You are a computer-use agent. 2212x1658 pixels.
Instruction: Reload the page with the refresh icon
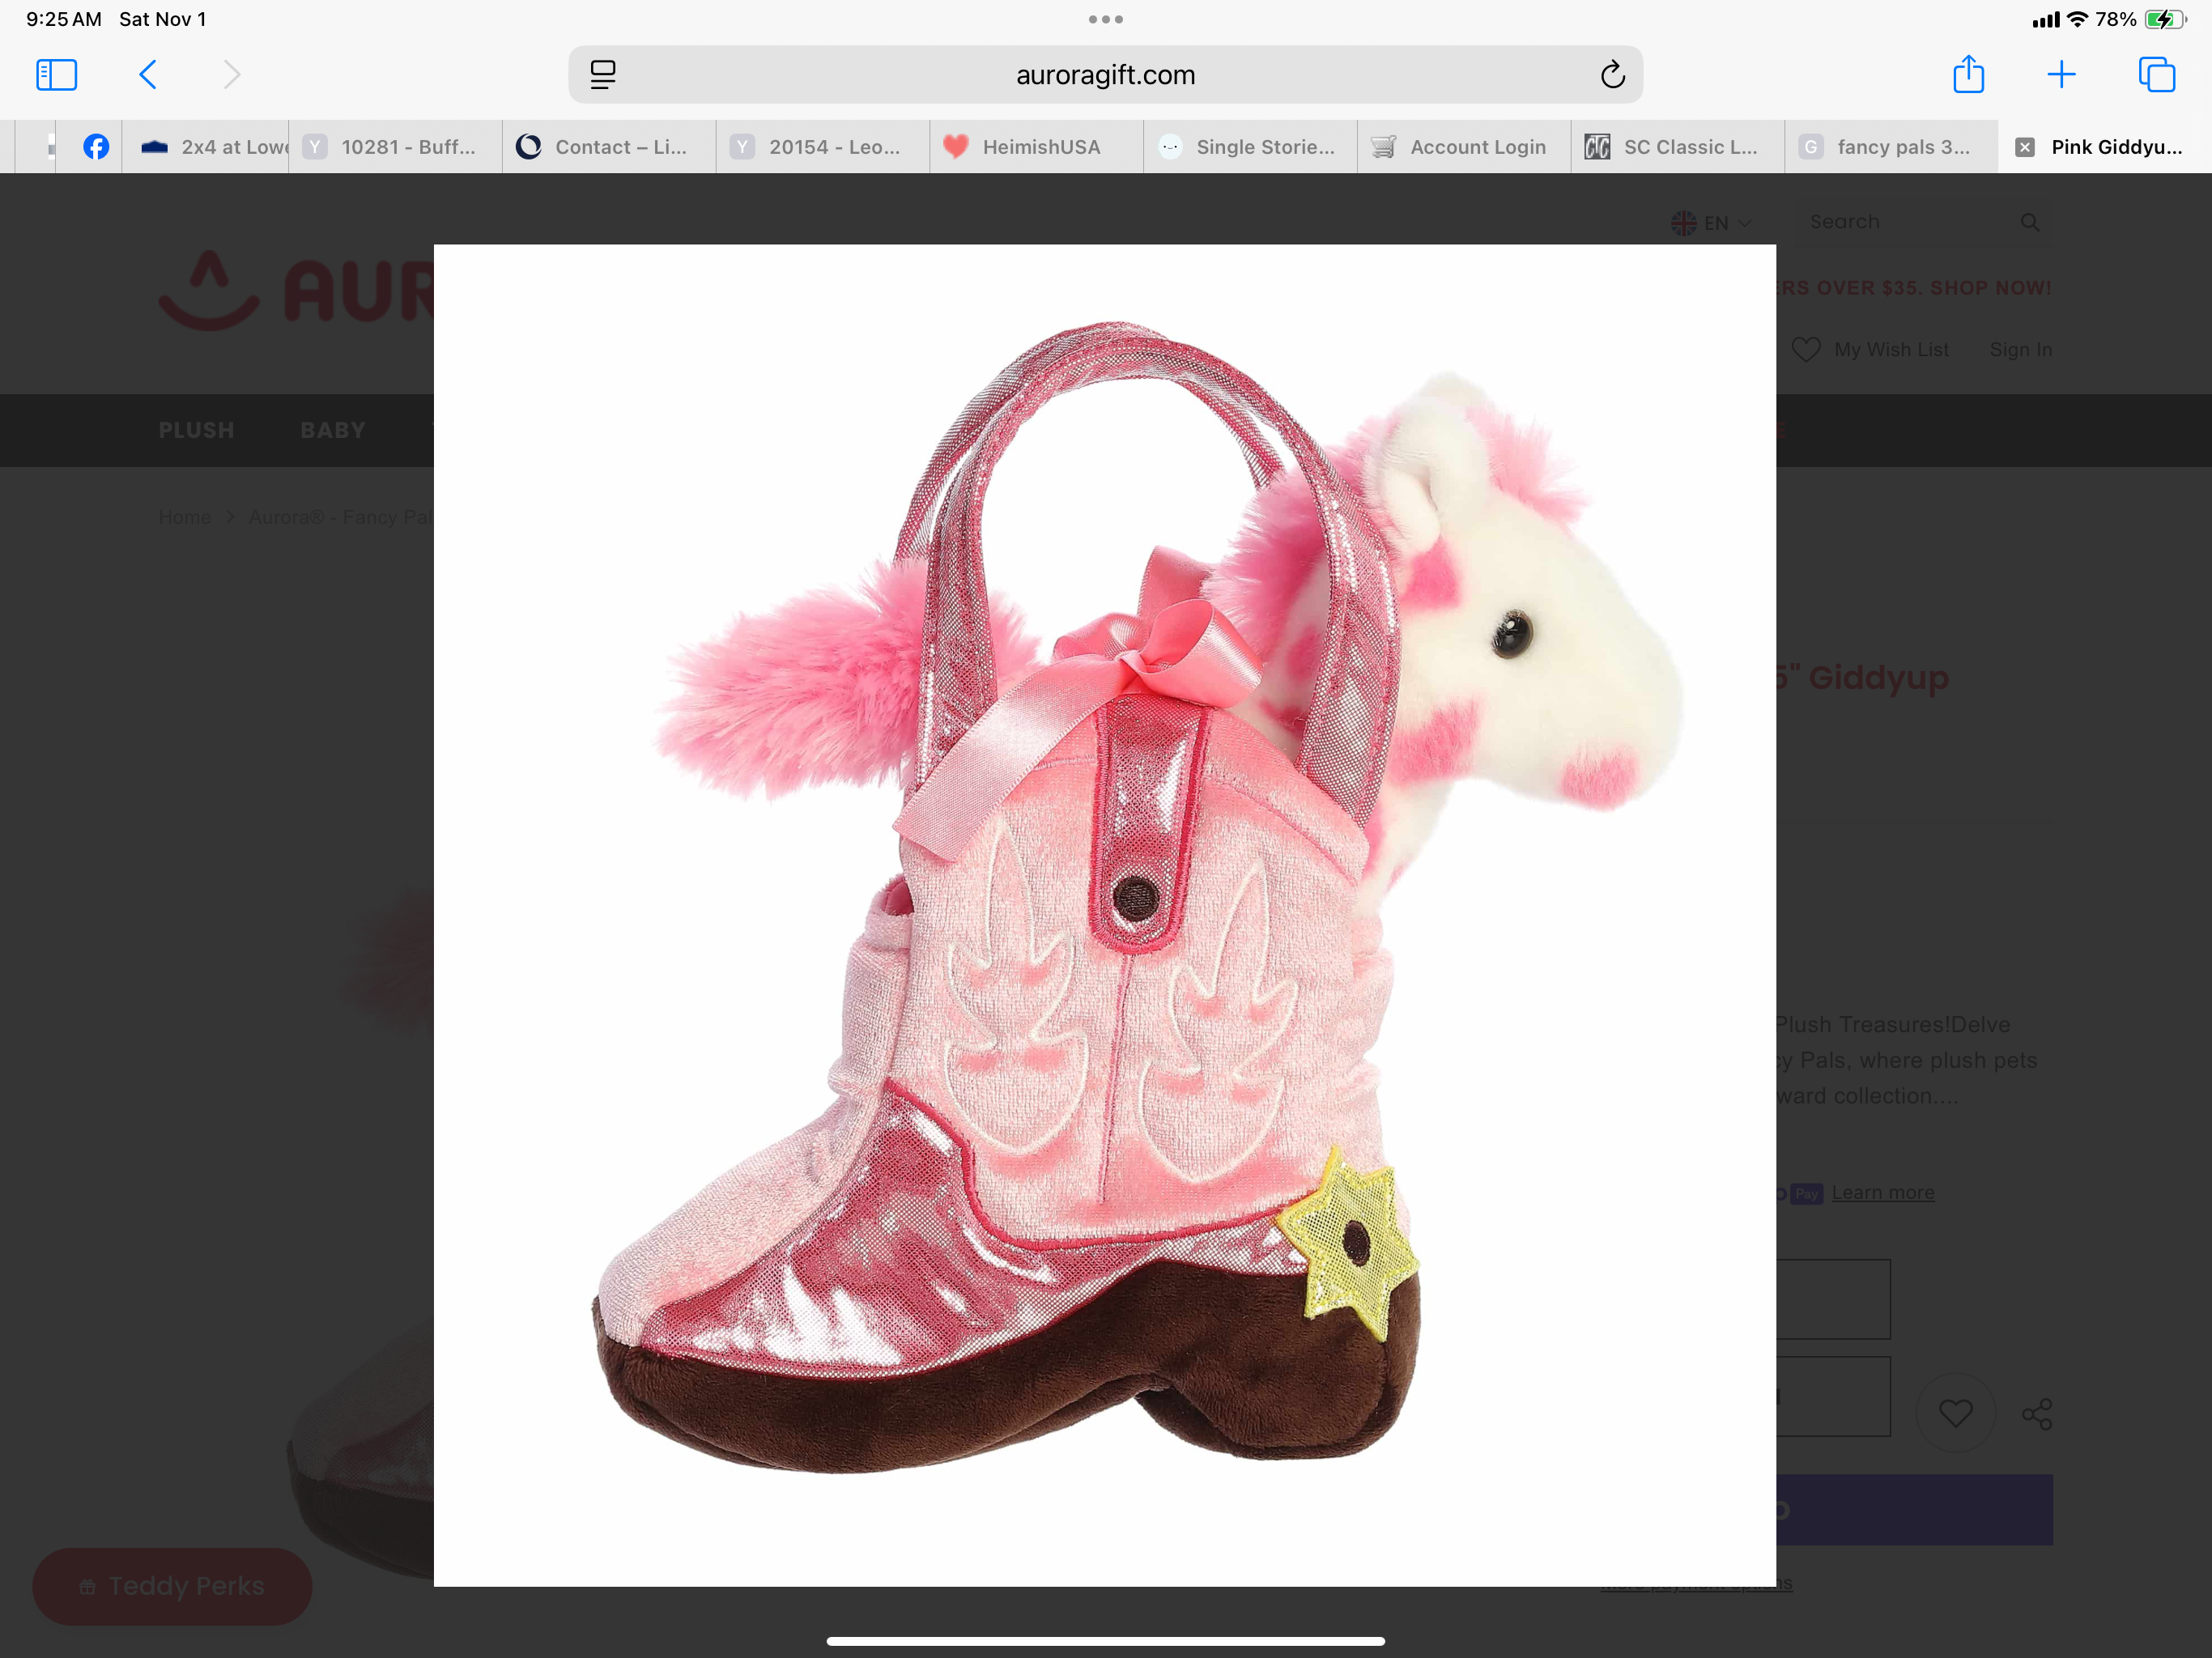[1612, 75]
